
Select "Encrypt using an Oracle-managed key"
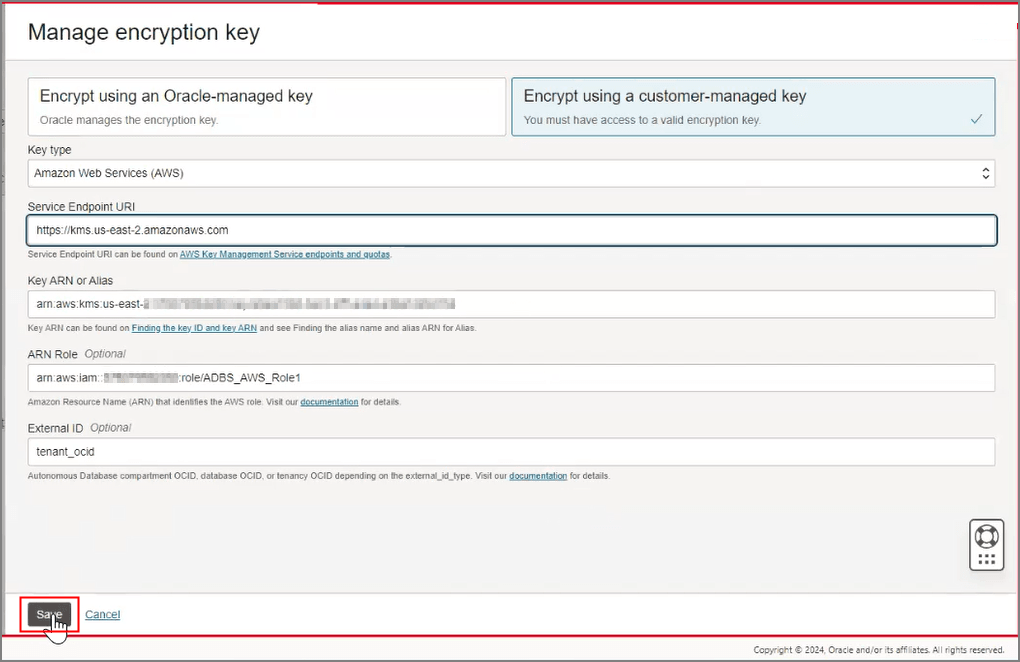(x=265, y=106)
